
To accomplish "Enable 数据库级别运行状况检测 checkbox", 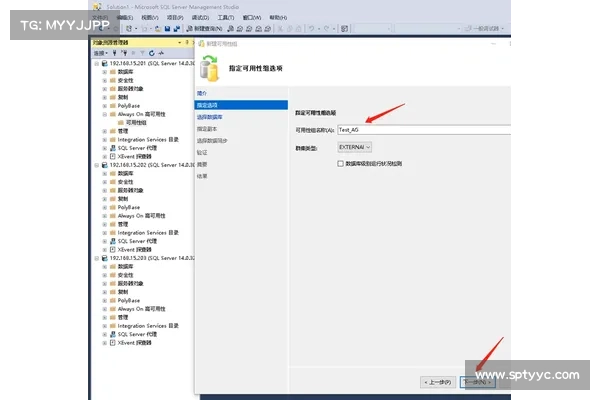I will click(340, 163).
